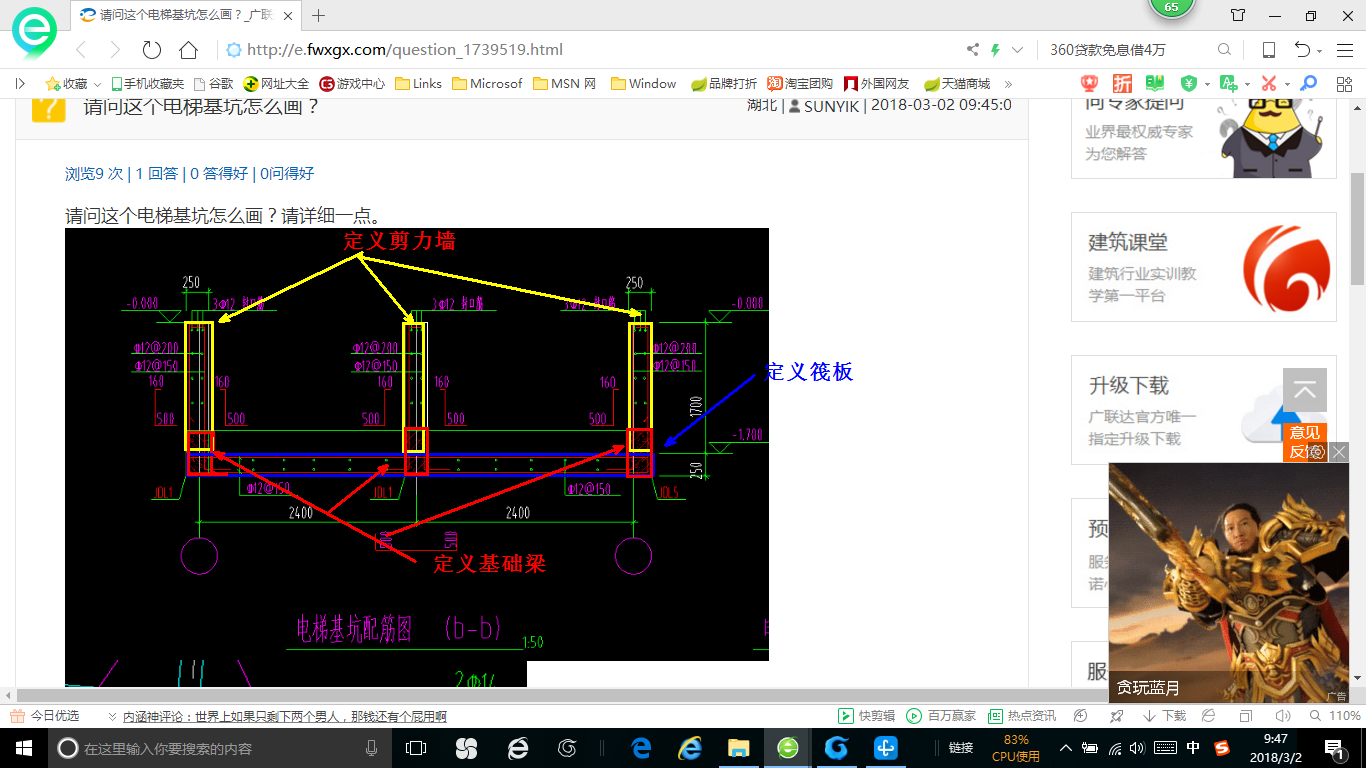Click the 360贷款 search input field
This screenshot has height=768, width=1366.
tap(1128, 50)
